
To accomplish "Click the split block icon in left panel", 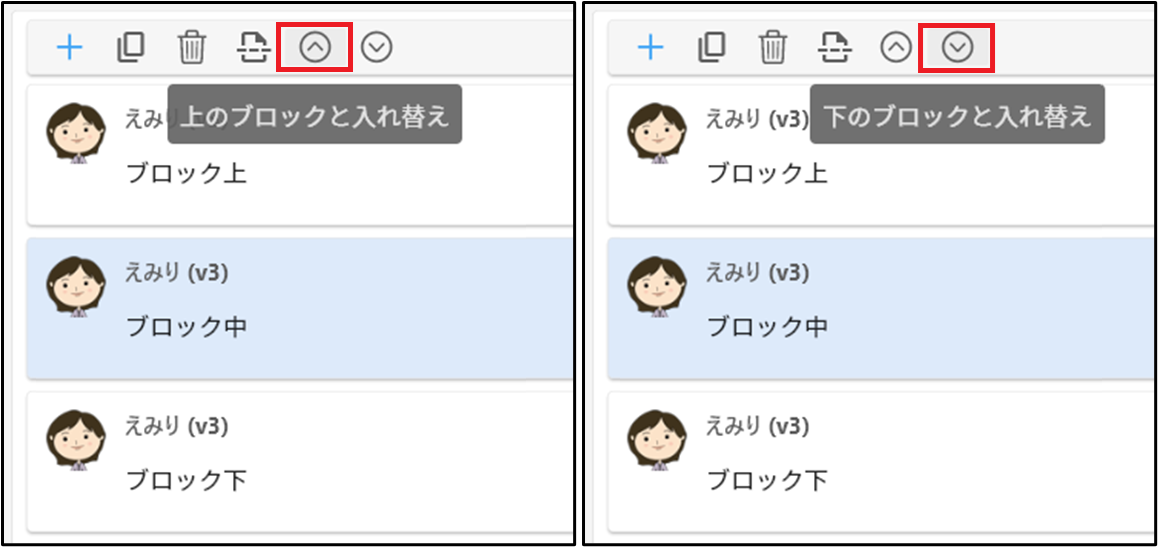I will [253, 49].
